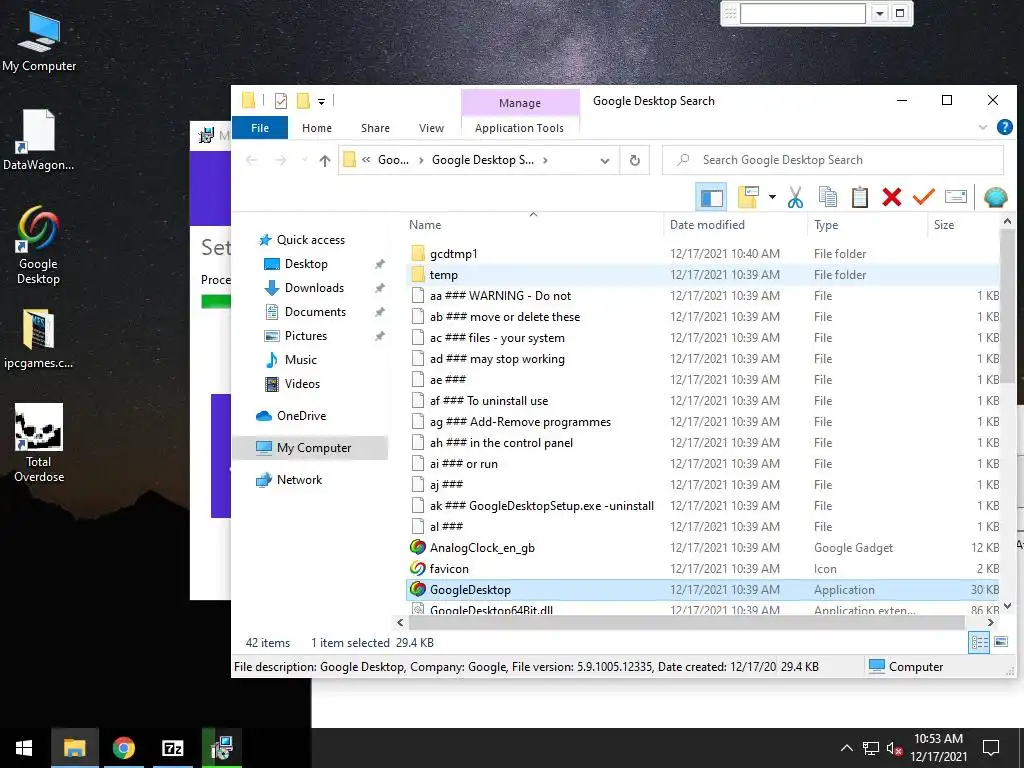
Task: Open the folder options dropdown arrow
Action: point(772,197)
